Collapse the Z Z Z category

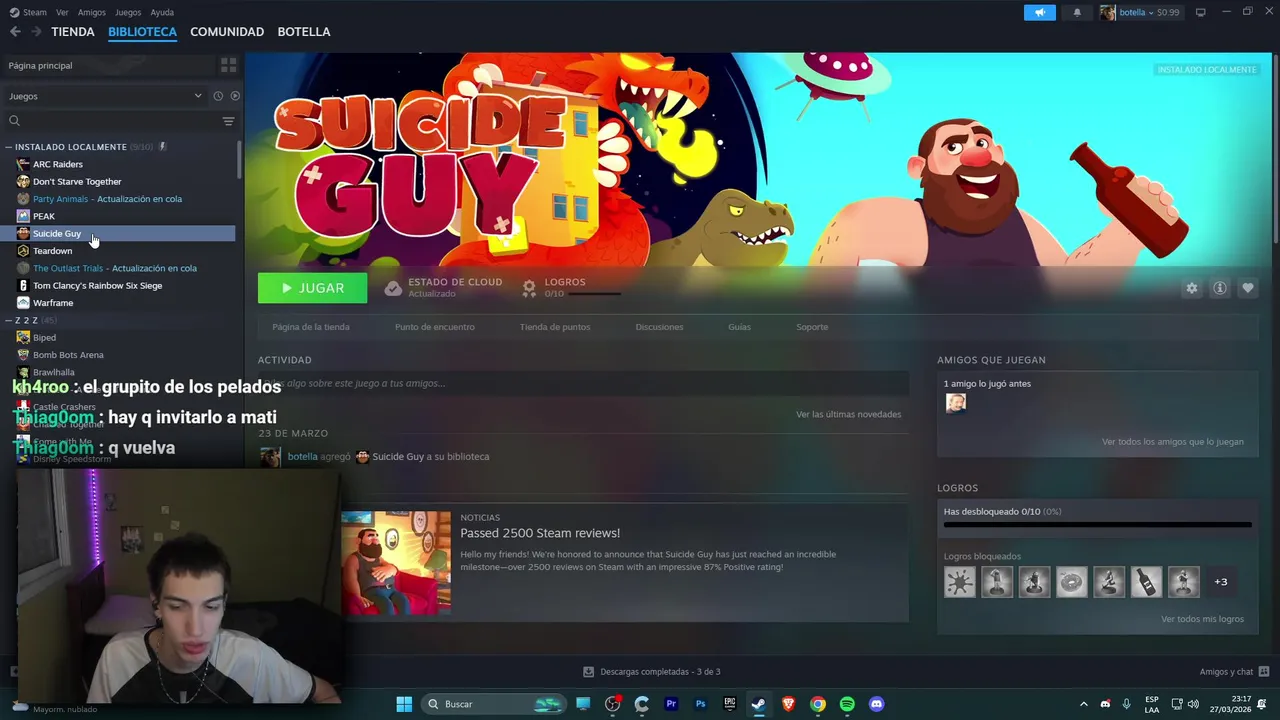tap(9, 320)
